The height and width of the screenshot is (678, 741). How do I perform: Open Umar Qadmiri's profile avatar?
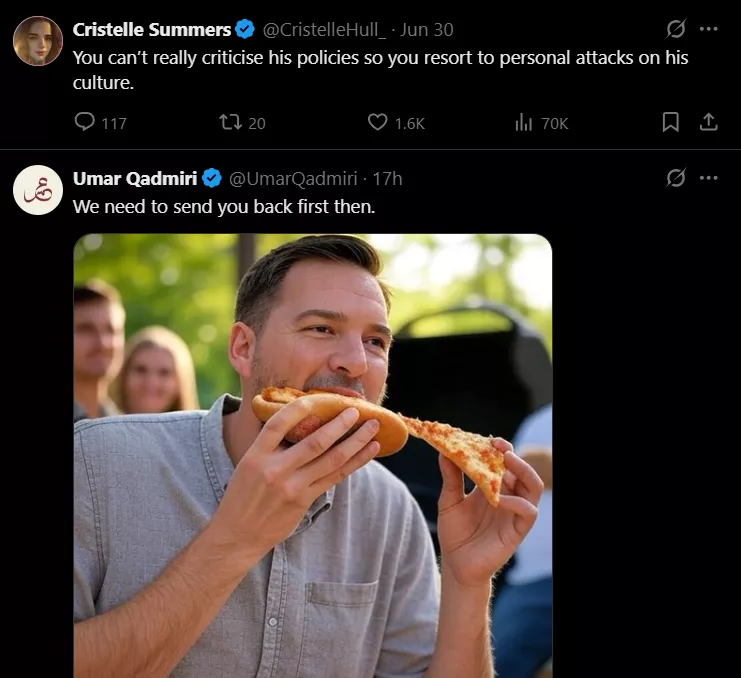pos(38,190)
